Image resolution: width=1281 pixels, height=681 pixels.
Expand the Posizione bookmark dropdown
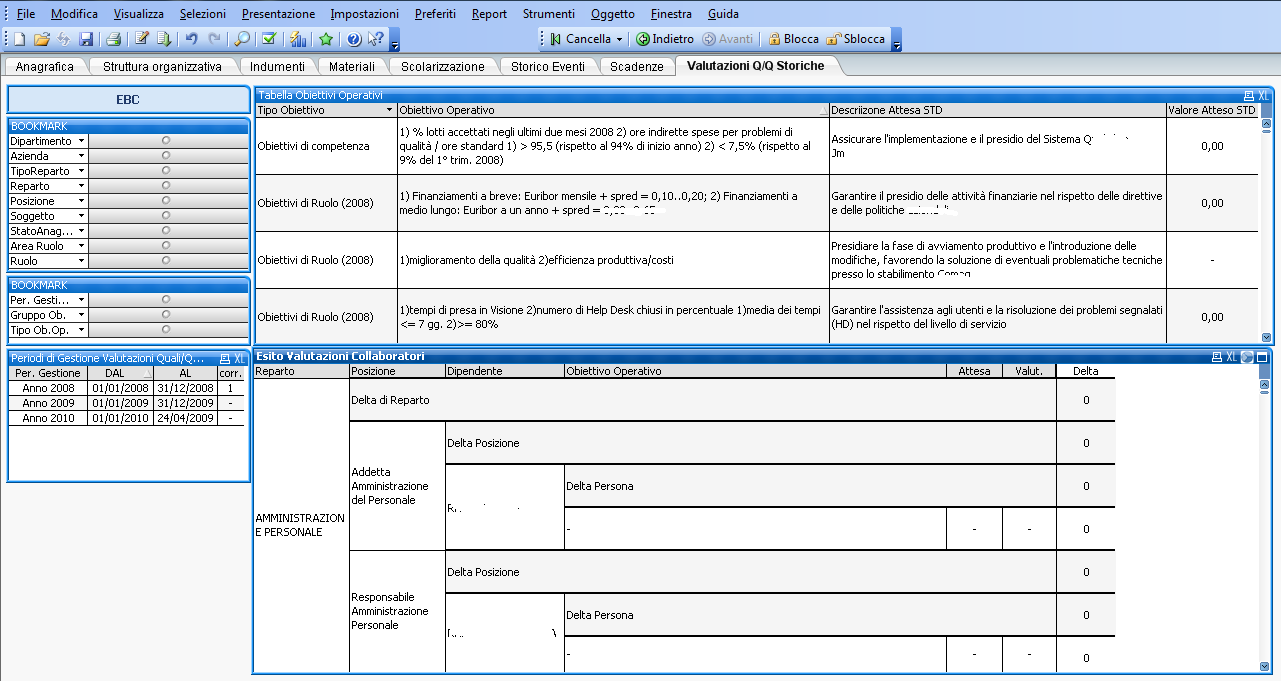(x=82, y=201)
